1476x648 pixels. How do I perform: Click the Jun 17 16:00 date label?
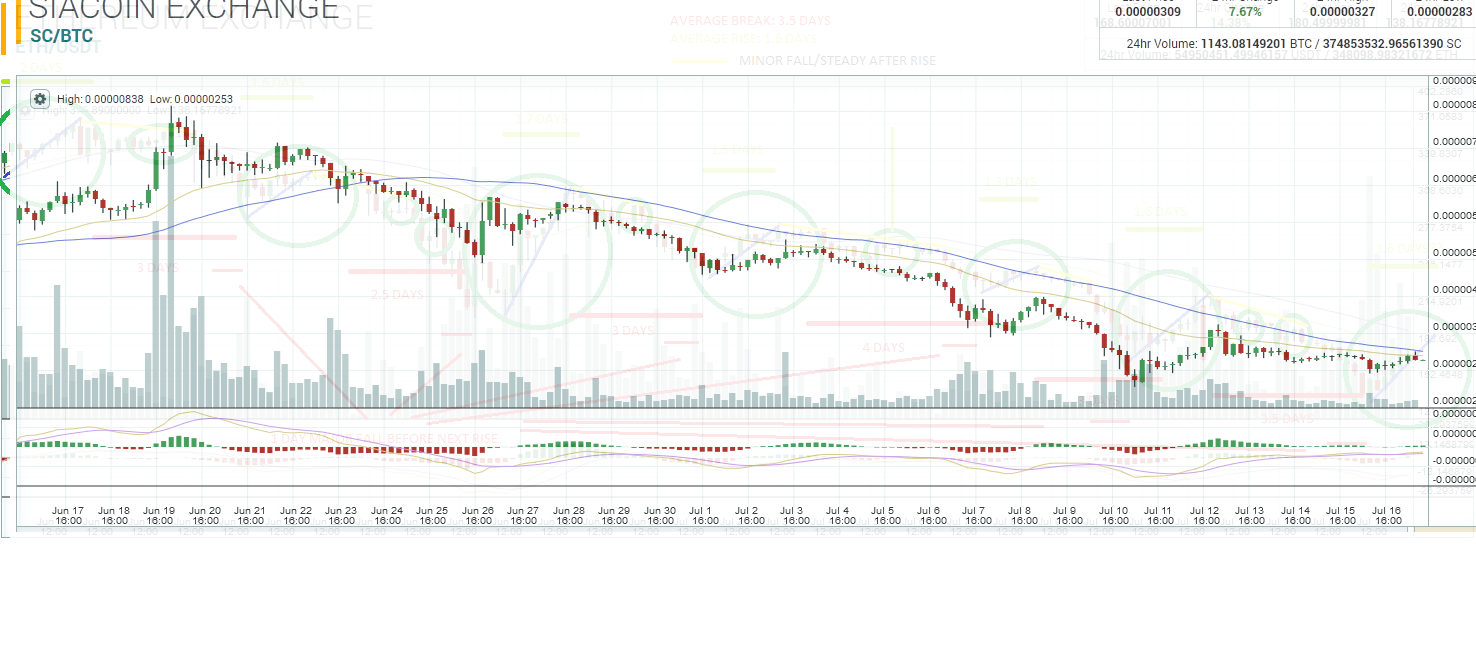pyautogui.click(x=68, y=515)
